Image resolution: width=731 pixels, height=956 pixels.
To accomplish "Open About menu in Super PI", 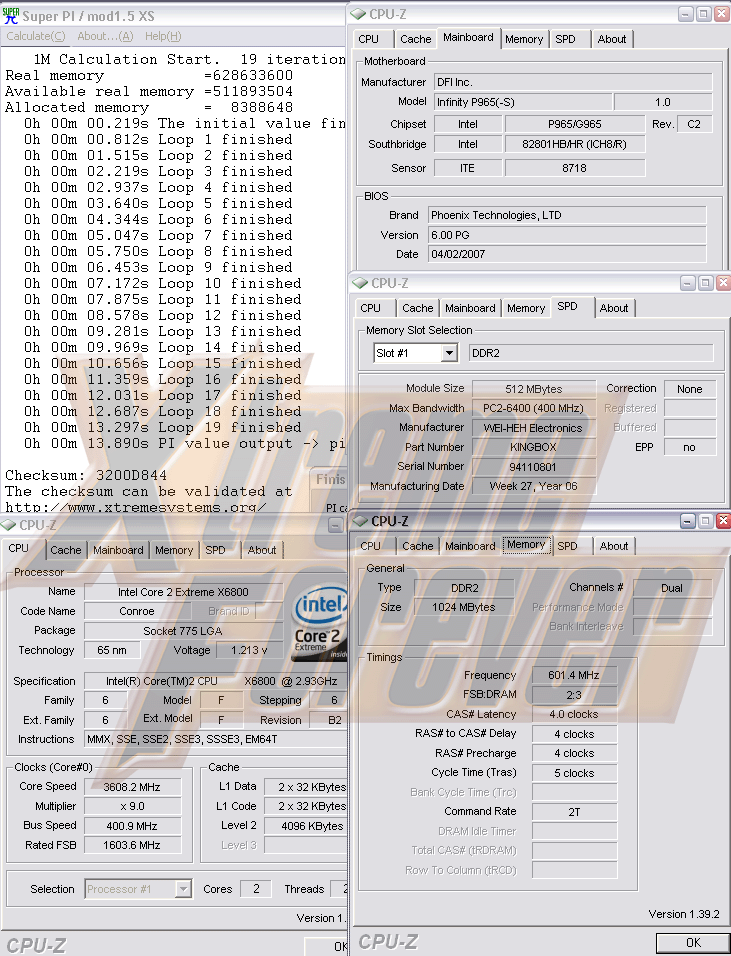I will [105, 36].
